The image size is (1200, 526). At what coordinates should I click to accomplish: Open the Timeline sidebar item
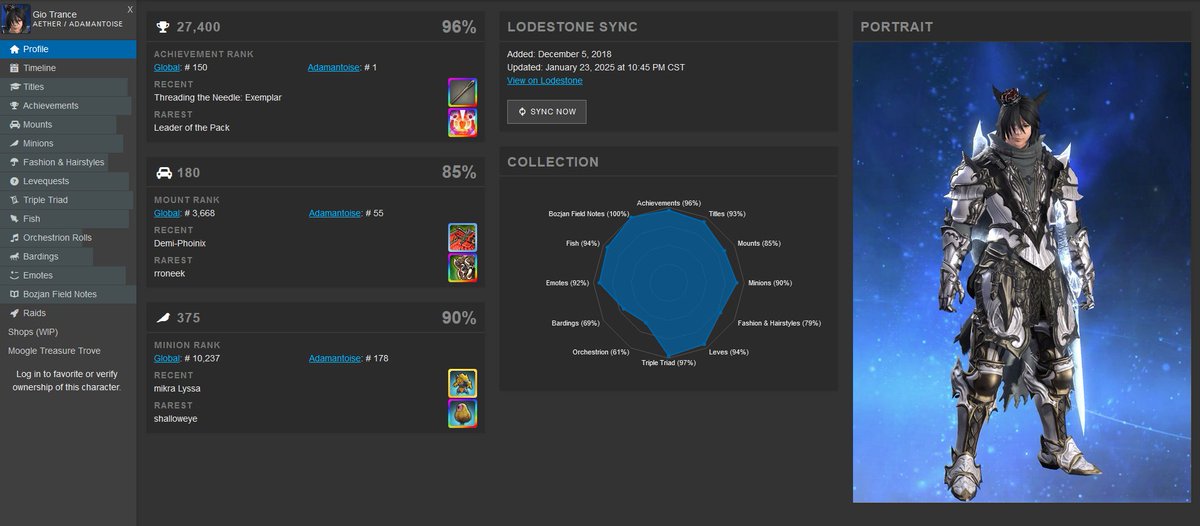[x=68, y=68]
